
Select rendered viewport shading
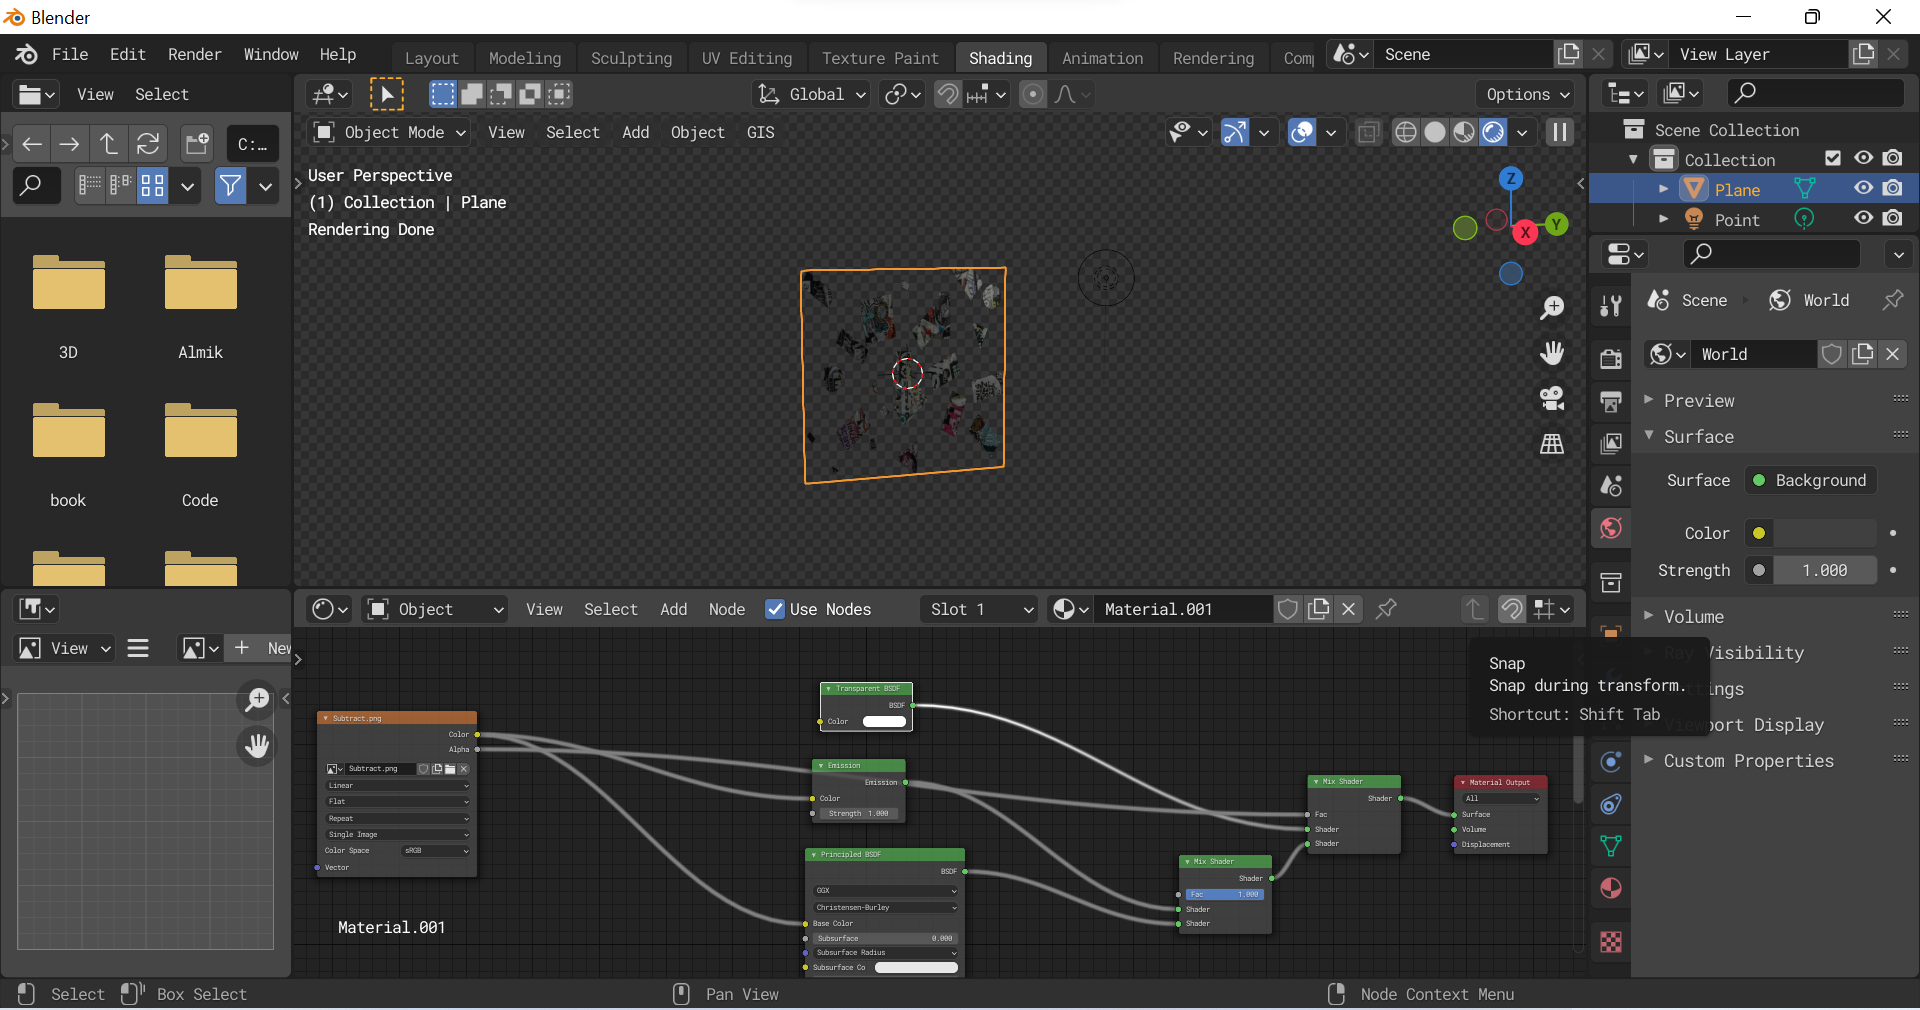pyautogui.click(x=1492, y=132)
